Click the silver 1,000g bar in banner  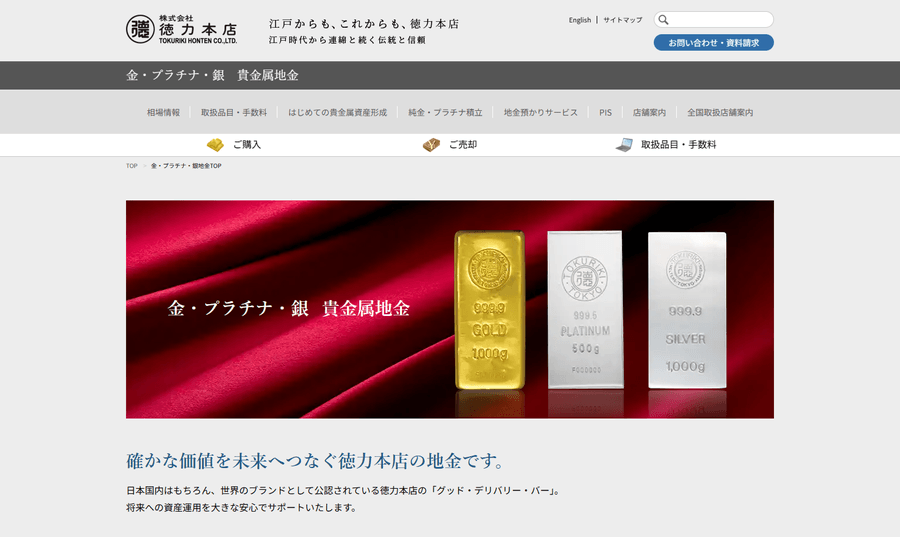[x=687, y=310]
